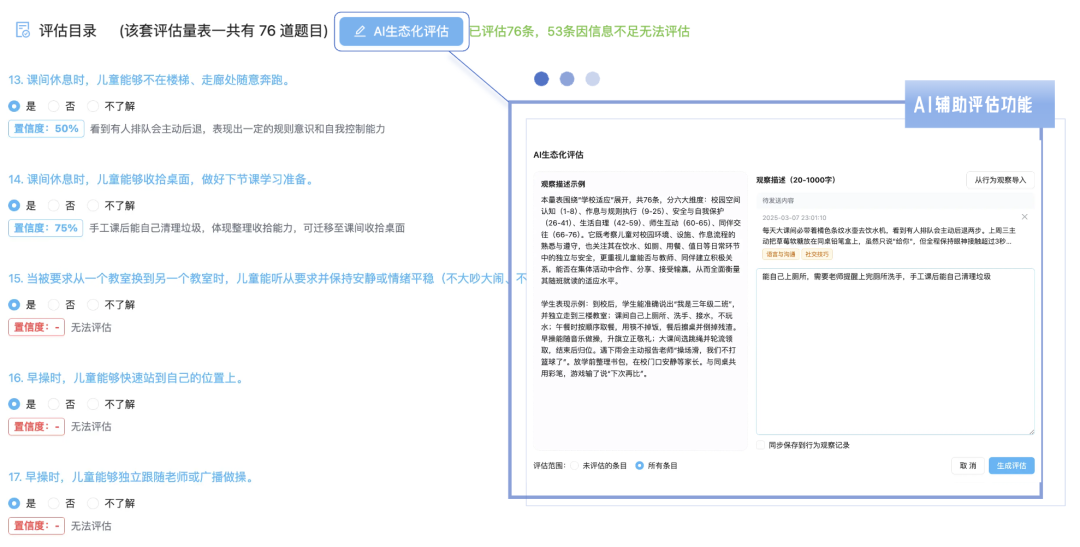
Task: Click the 观察描述（20-1000字） label
Action: click(x=796, y=180)
